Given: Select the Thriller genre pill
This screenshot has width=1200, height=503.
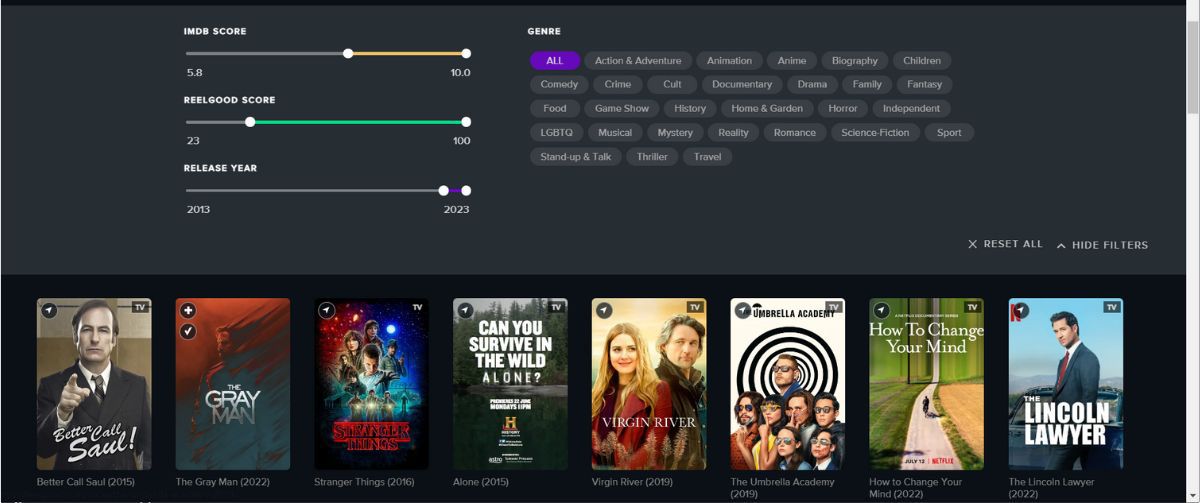Looking at the screenshot, I should pyautogui.click(x=653, y=157).
